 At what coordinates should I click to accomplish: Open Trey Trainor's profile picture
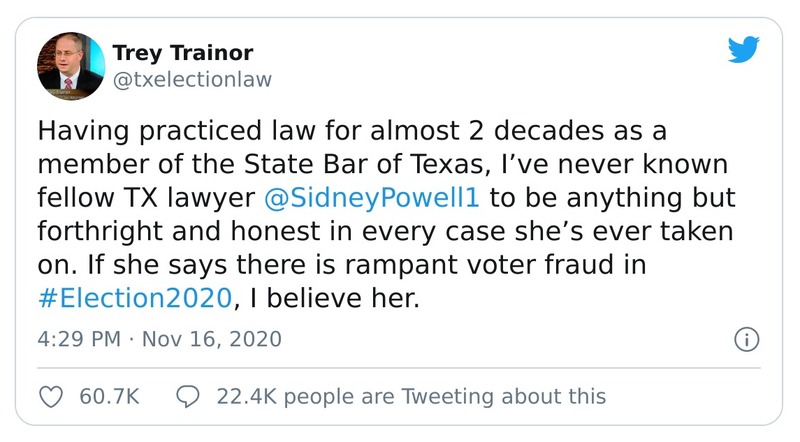[x=73, y=65]
